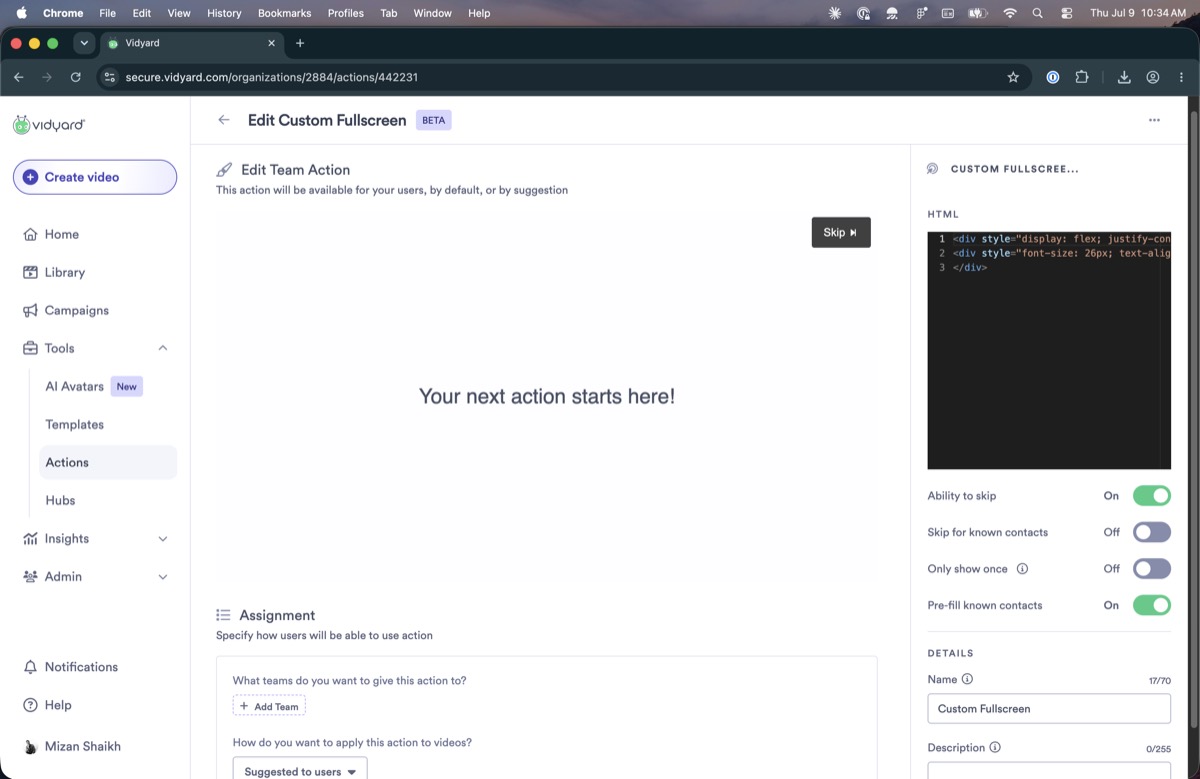Enable Only show once toggle
1200x779 pixels.
1151,569
